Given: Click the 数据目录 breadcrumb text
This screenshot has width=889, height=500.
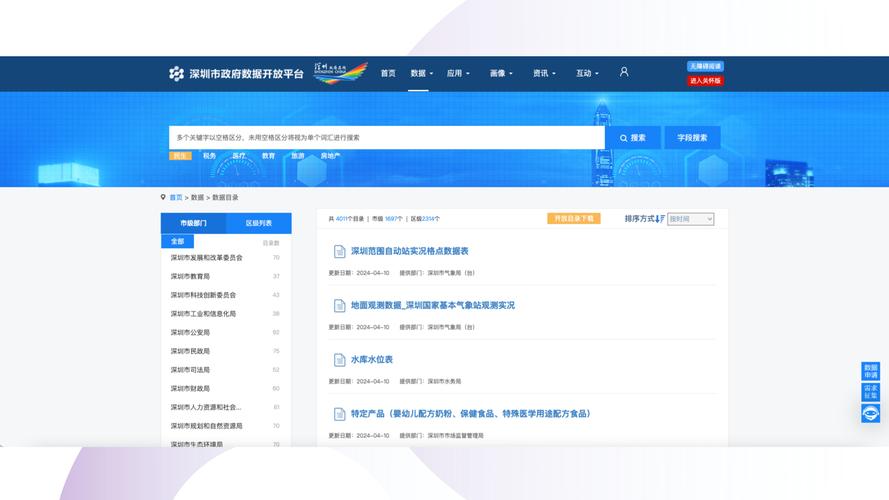Looking at the screenshot, I should [x=225, y=198].
